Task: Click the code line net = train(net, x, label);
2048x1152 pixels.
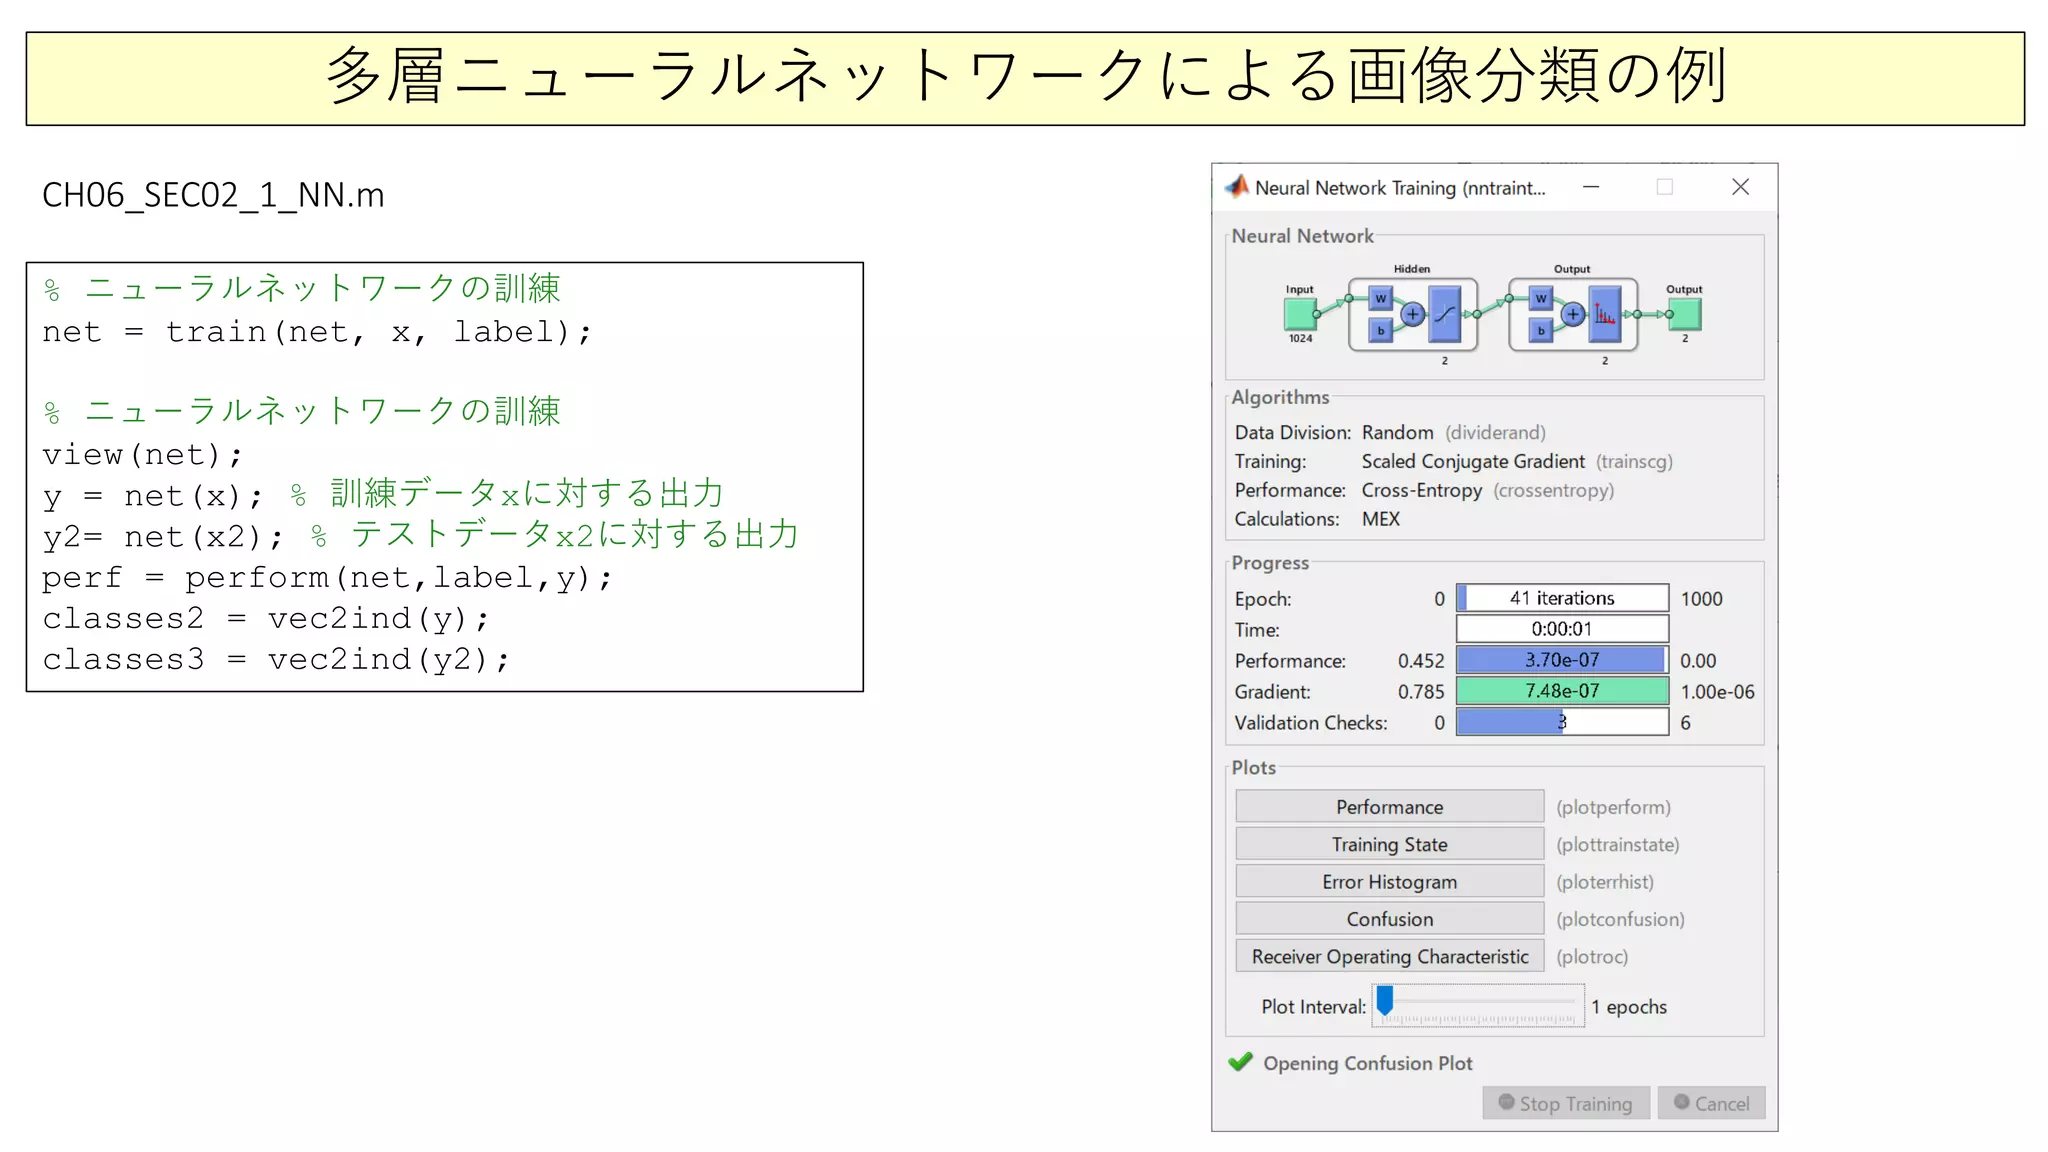Action: coord(317,332)
